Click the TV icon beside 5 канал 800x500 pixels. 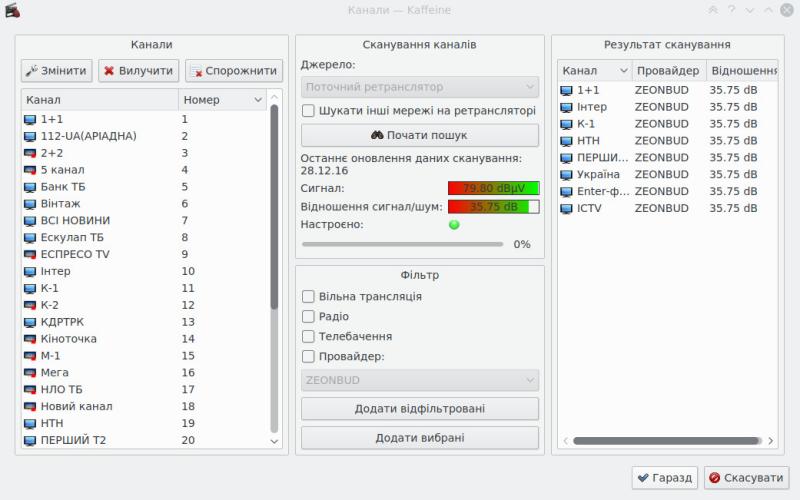pos(29,170)
